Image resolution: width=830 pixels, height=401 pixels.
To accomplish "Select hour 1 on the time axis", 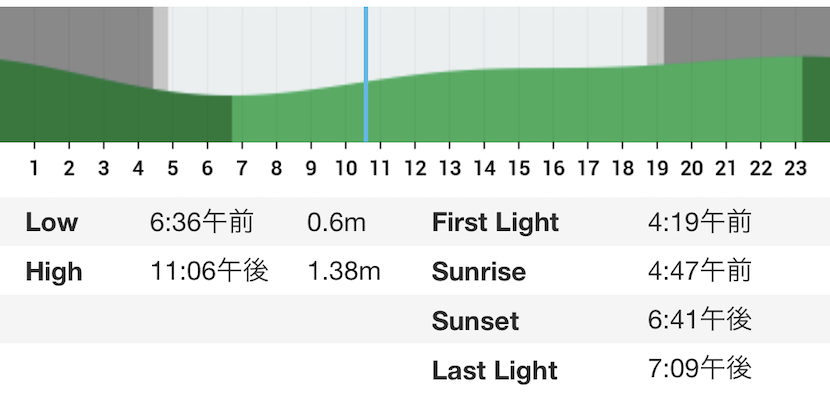I will (34, 168).
